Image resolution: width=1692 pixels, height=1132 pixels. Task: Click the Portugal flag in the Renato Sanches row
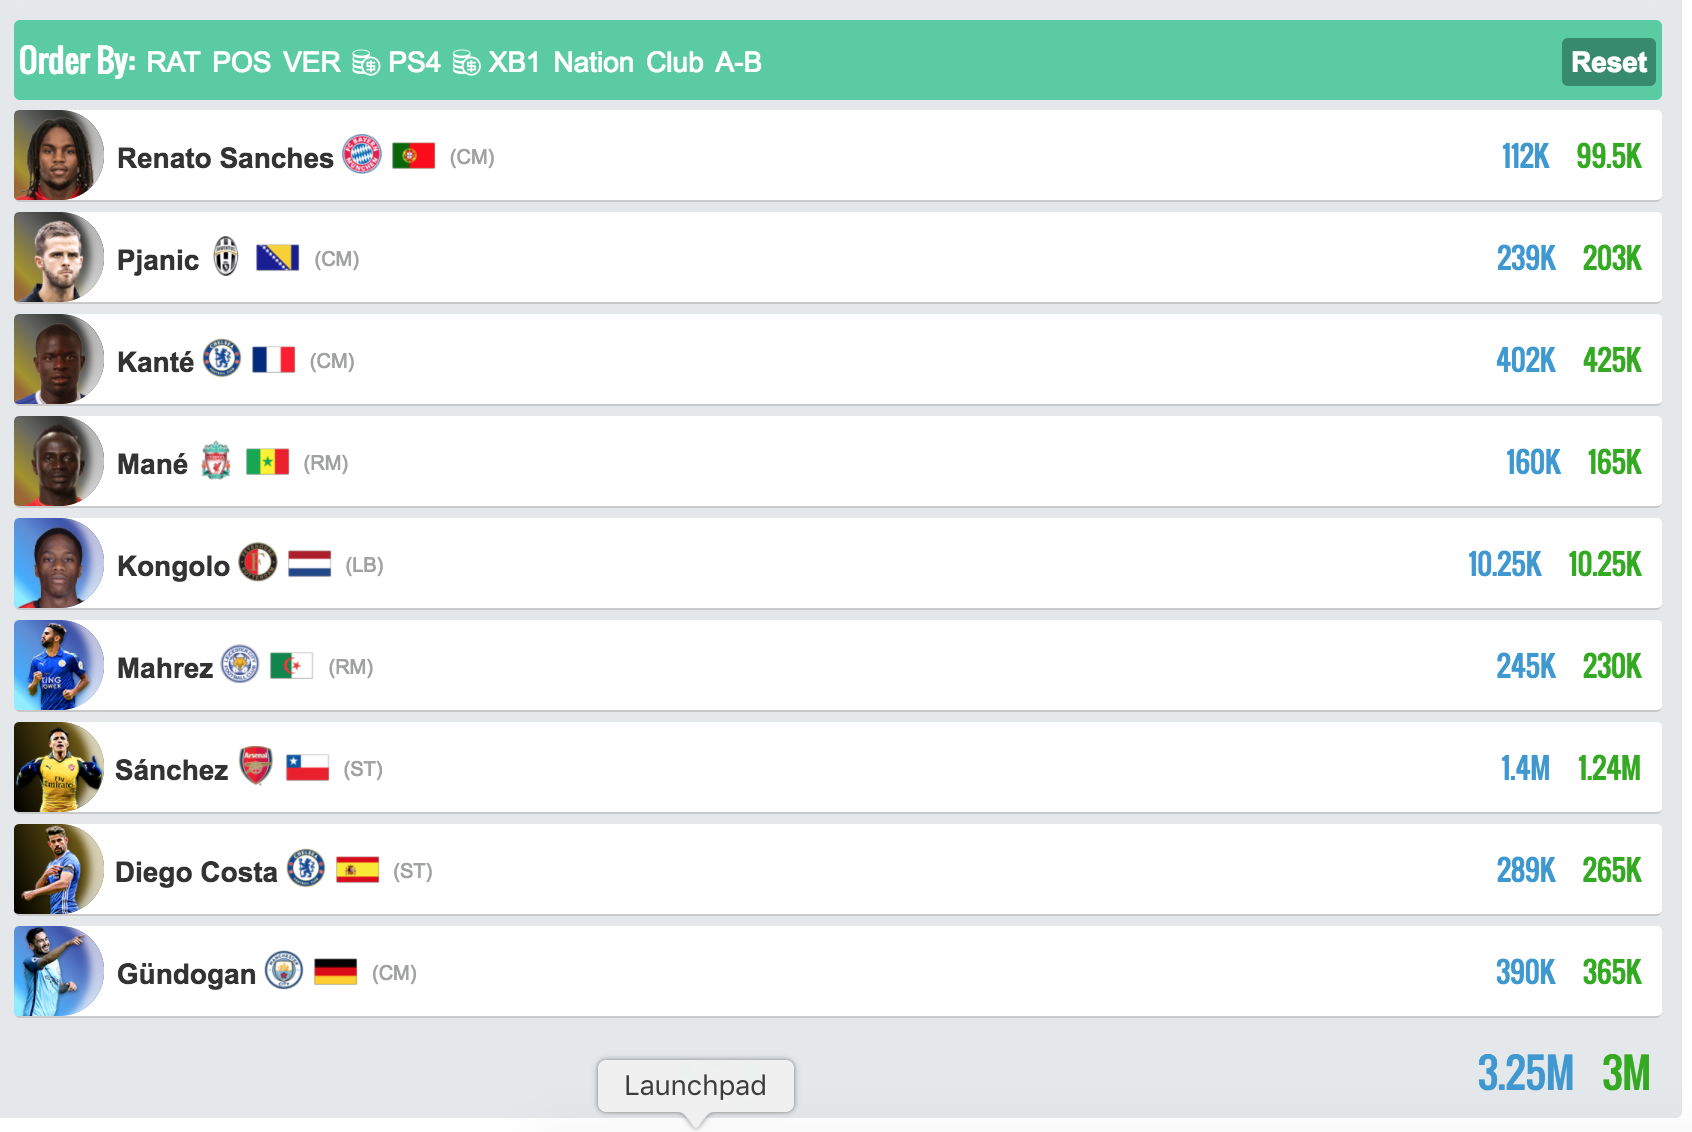[x=413, y=156]
